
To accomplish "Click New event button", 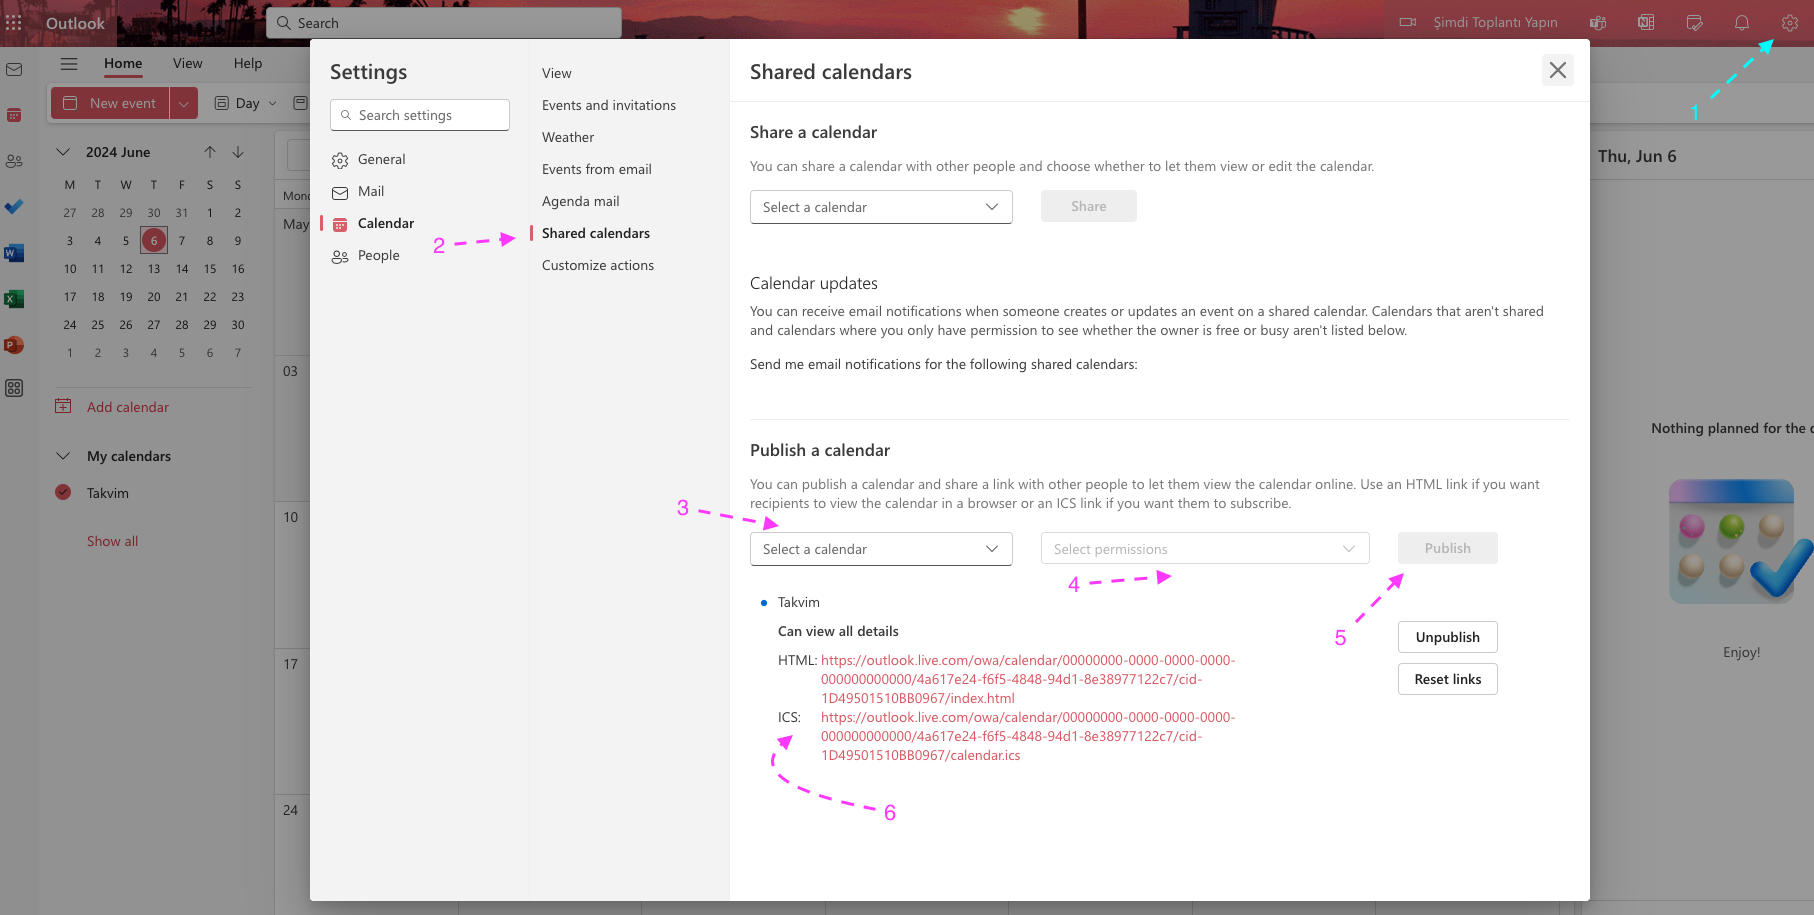I will 111,103.
